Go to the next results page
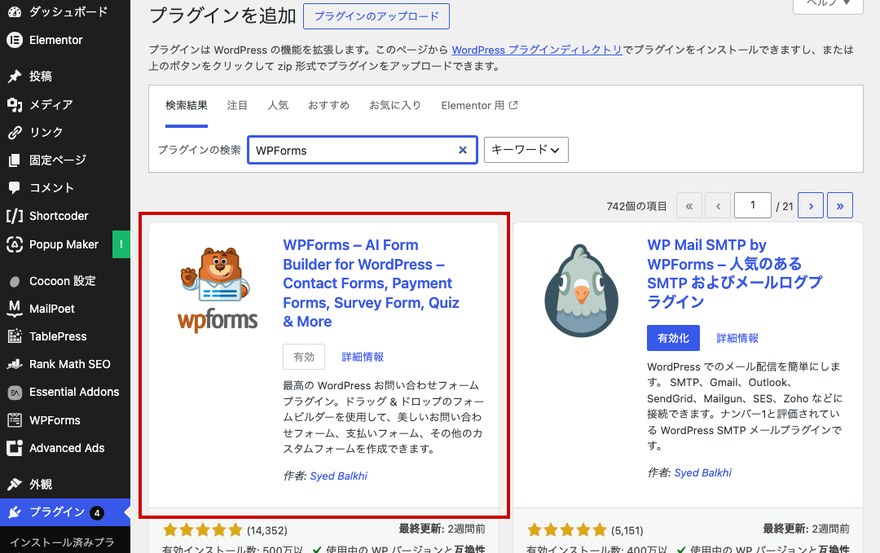This screenshot has height=553, width=880. pos(810,205)
